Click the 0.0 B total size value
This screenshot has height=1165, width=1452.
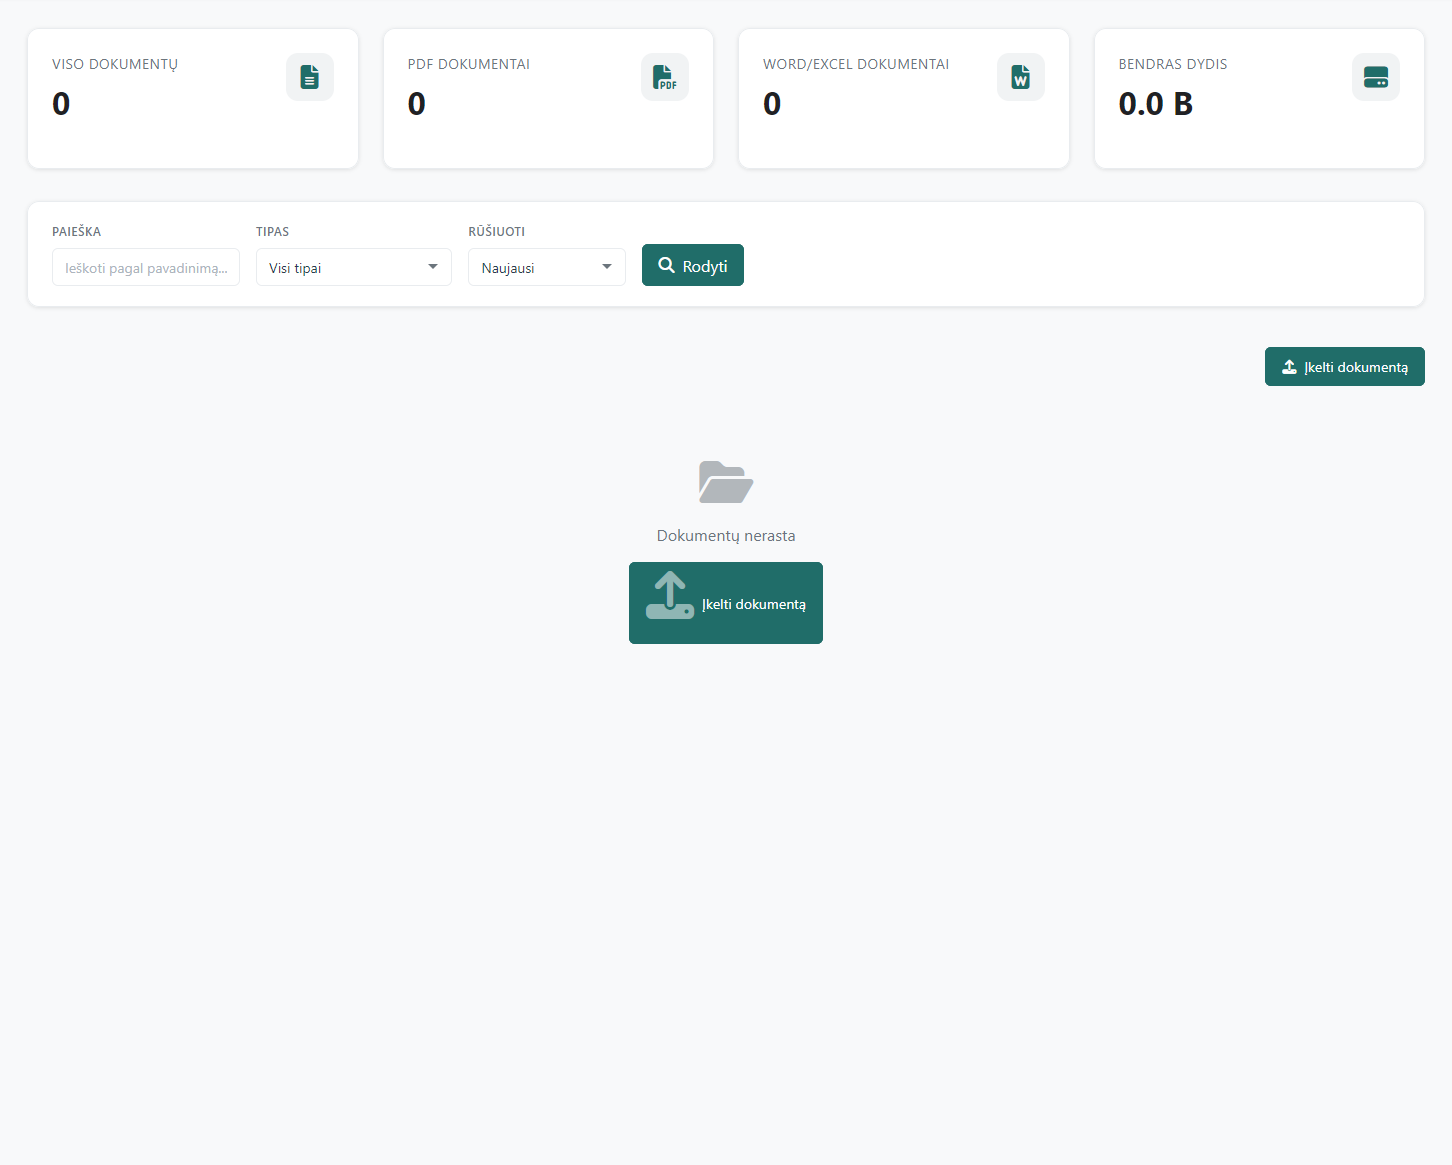pos(1156,104)
